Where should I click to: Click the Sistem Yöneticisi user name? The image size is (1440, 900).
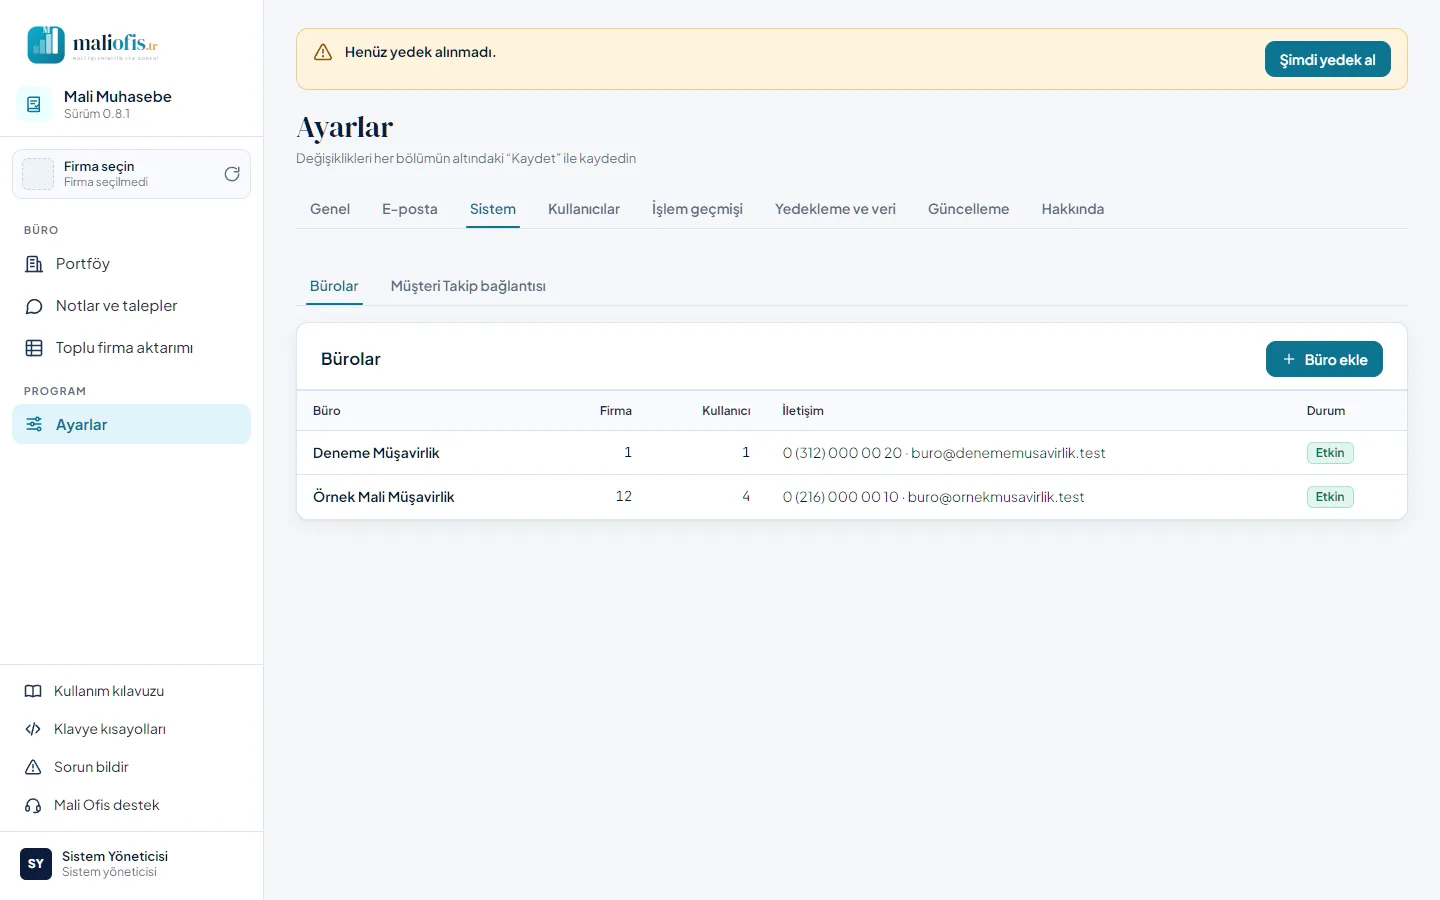115,856
